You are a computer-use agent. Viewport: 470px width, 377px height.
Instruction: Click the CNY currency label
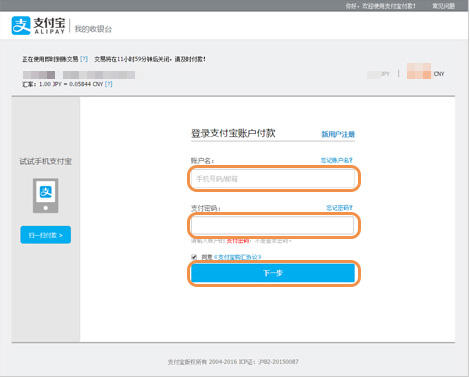pos(439,74)
